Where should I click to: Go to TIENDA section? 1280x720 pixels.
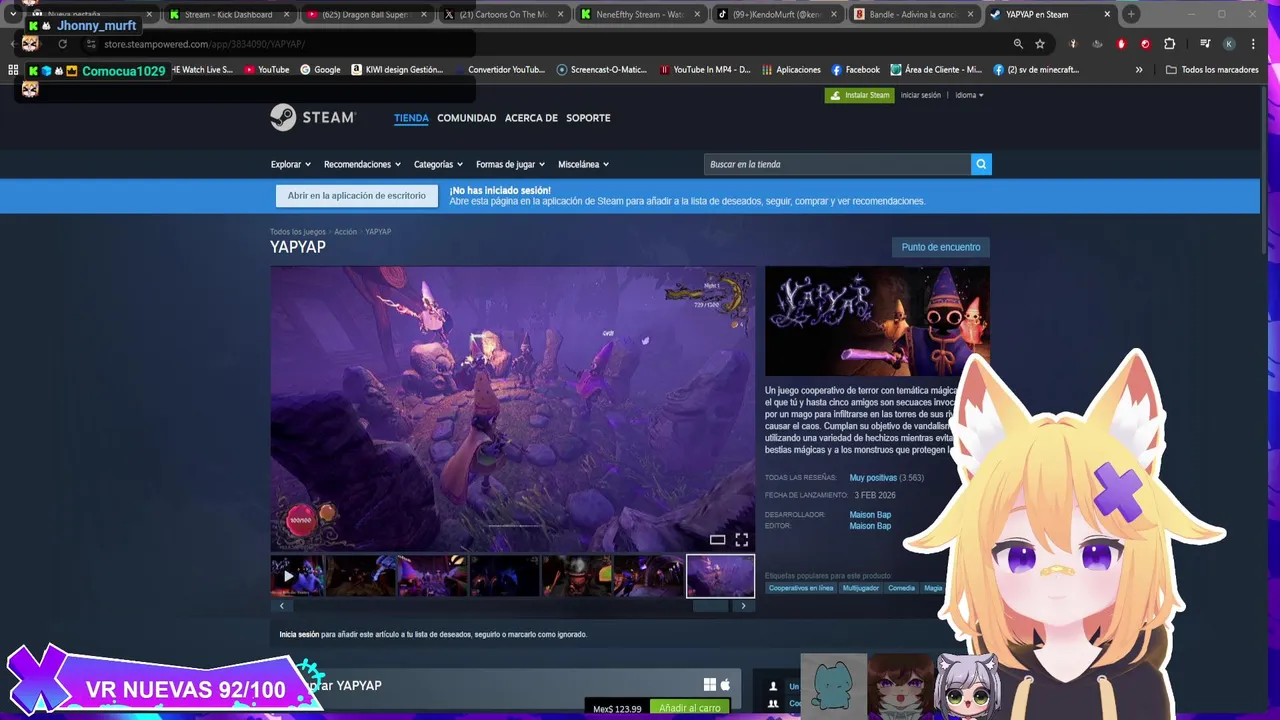click(411, 118)
